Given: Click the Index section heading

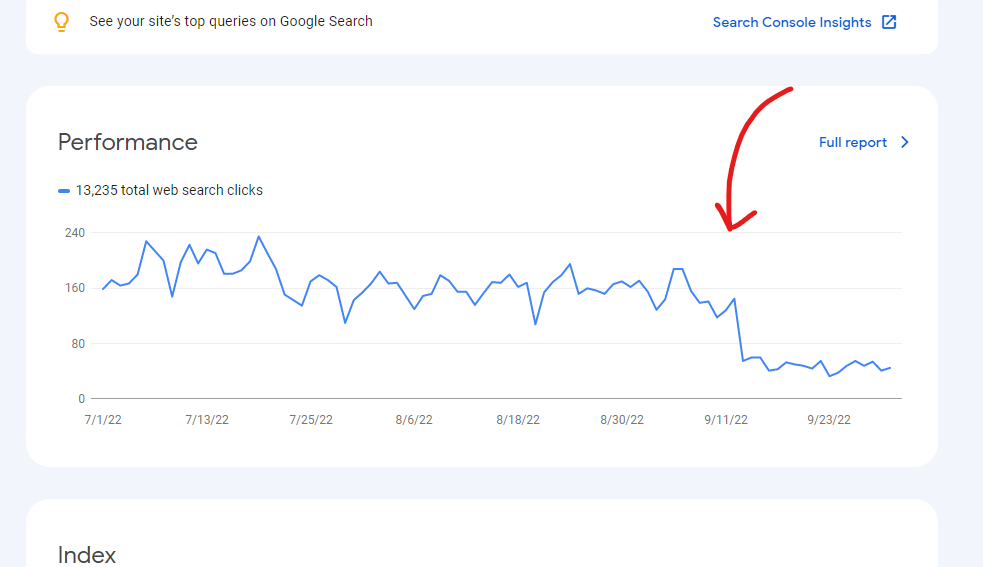Looking at the screenshot, I should [x=87, y=555].
